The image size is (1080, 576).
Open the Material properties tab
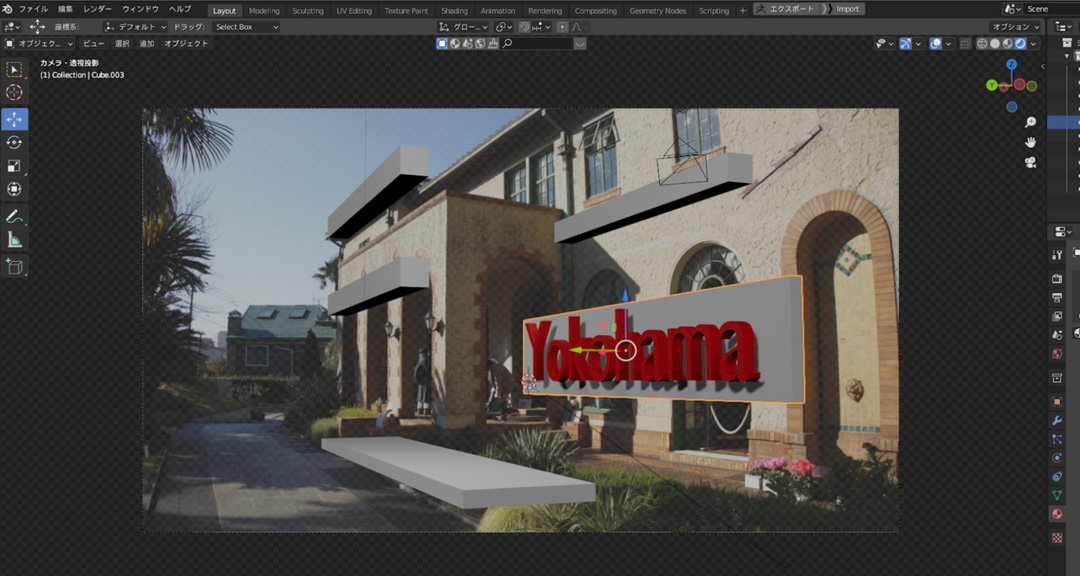pyautogui.click(x=1057, y=514)
